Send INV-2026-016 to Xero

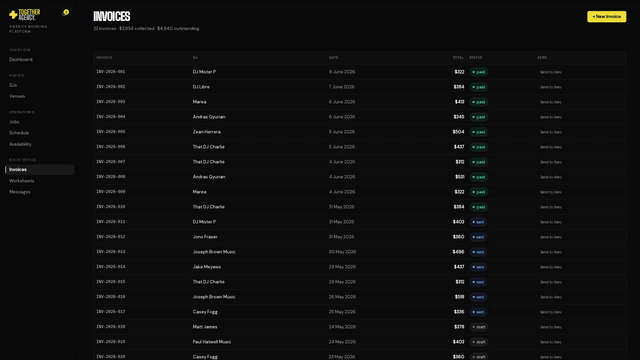point(551,297)
